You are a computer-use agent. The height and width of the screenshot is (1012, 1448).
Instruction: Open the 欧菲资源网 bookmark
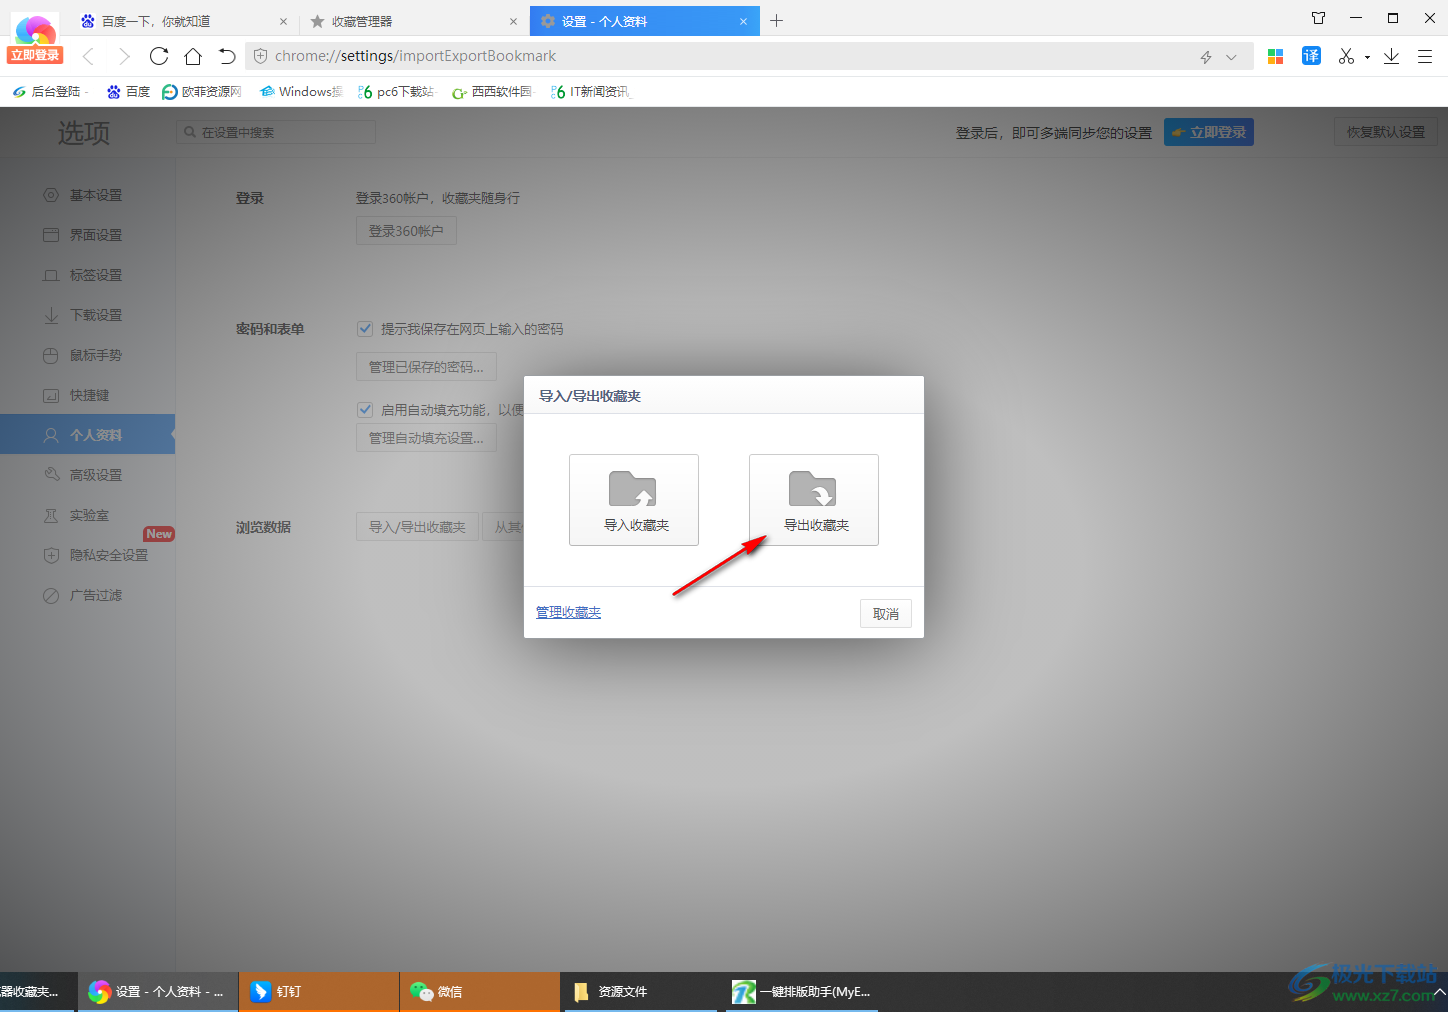pyautogui.click(x=202, y=91)
